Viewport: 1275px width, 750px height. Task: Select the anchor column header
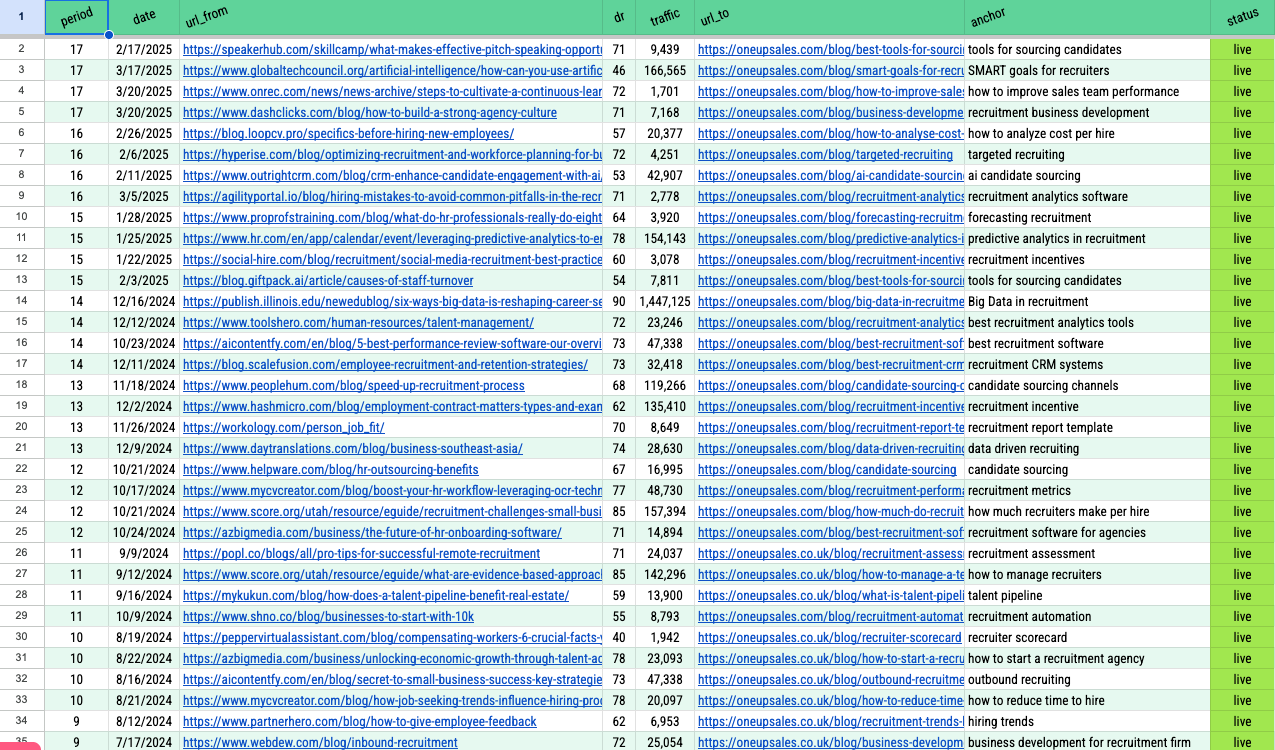pos(1087,19)
